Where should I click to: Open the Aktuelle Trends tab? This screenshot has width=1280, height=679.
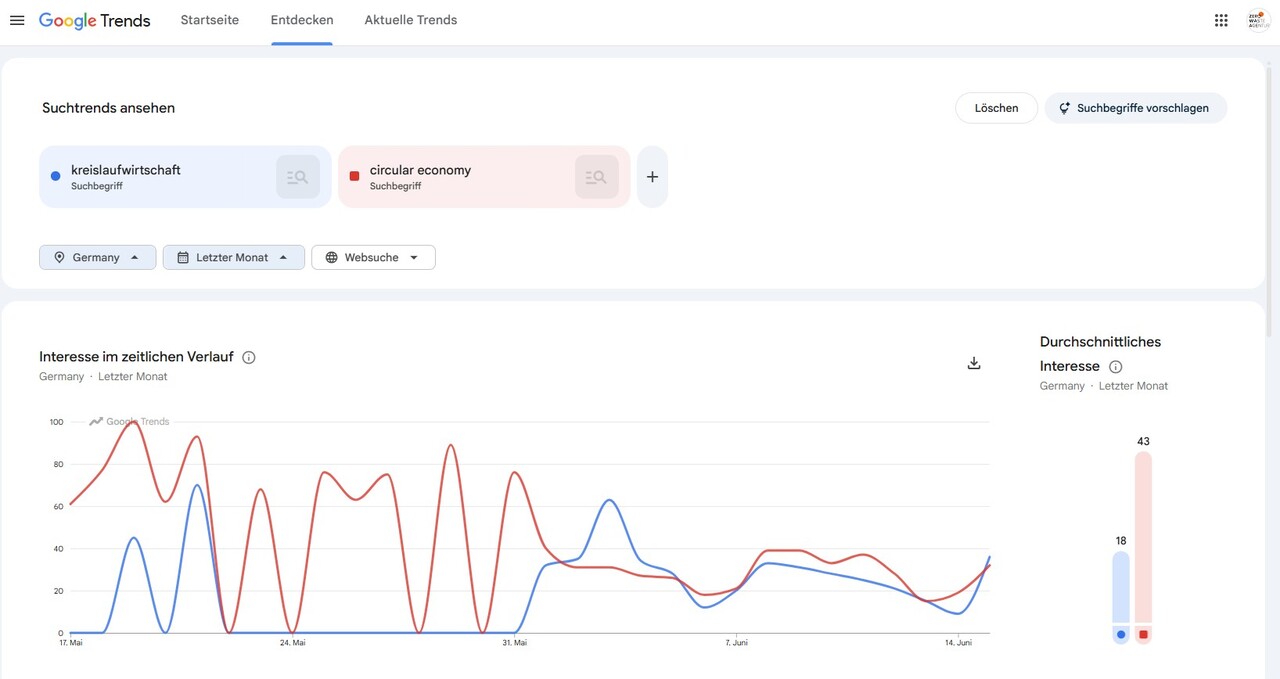coord(411,20)
